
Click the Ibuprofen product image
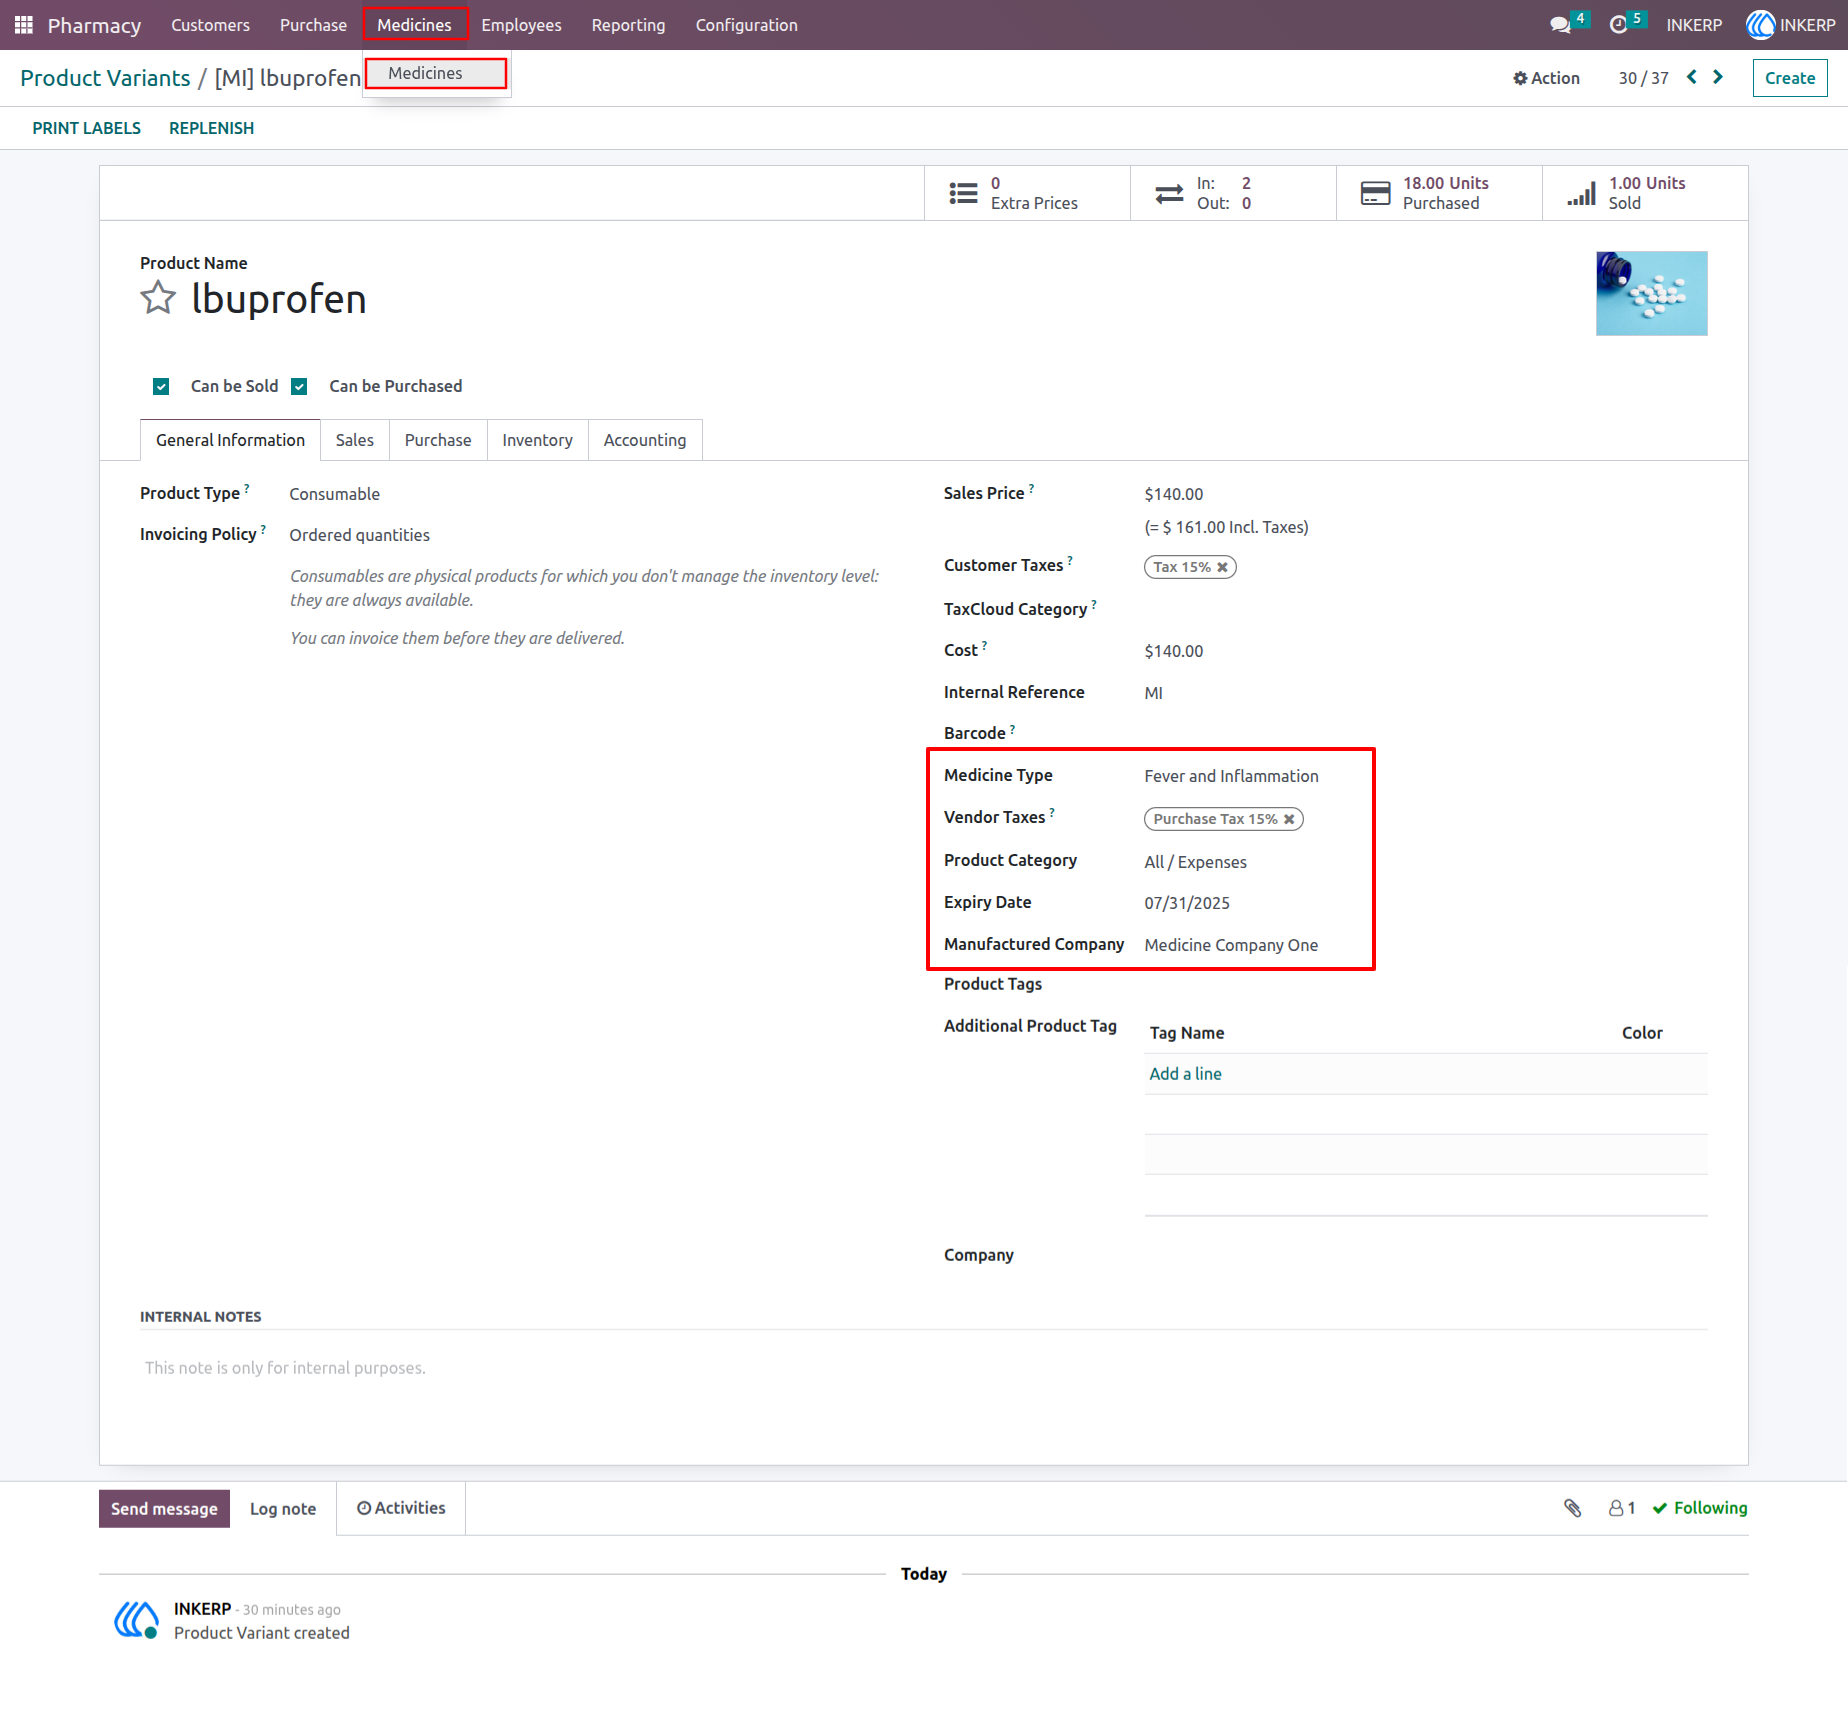pos(1652,293)
